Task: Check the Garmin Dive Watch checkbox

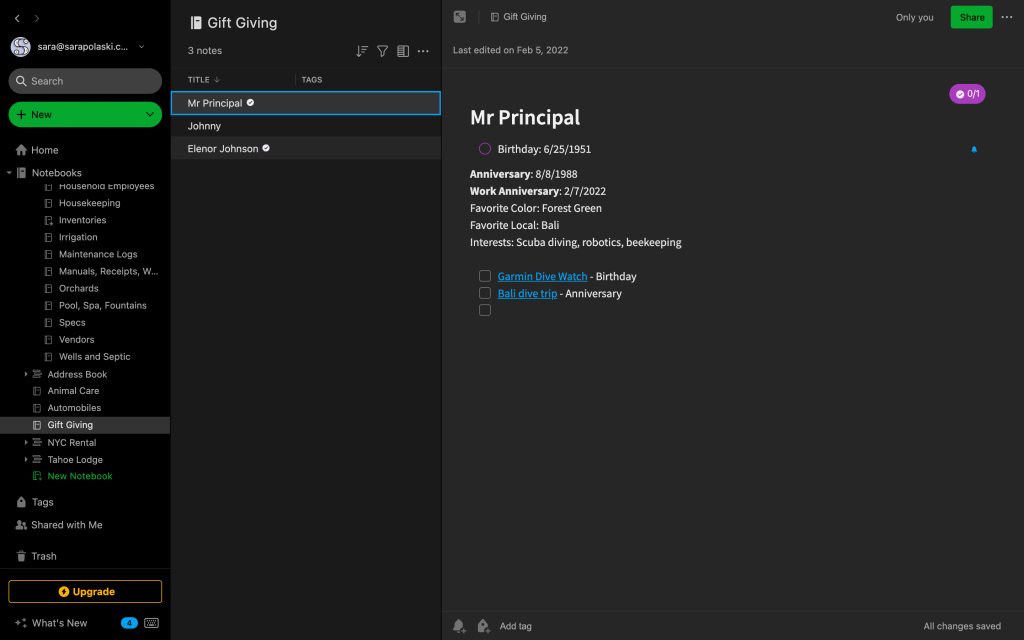Action: point(485,276)
